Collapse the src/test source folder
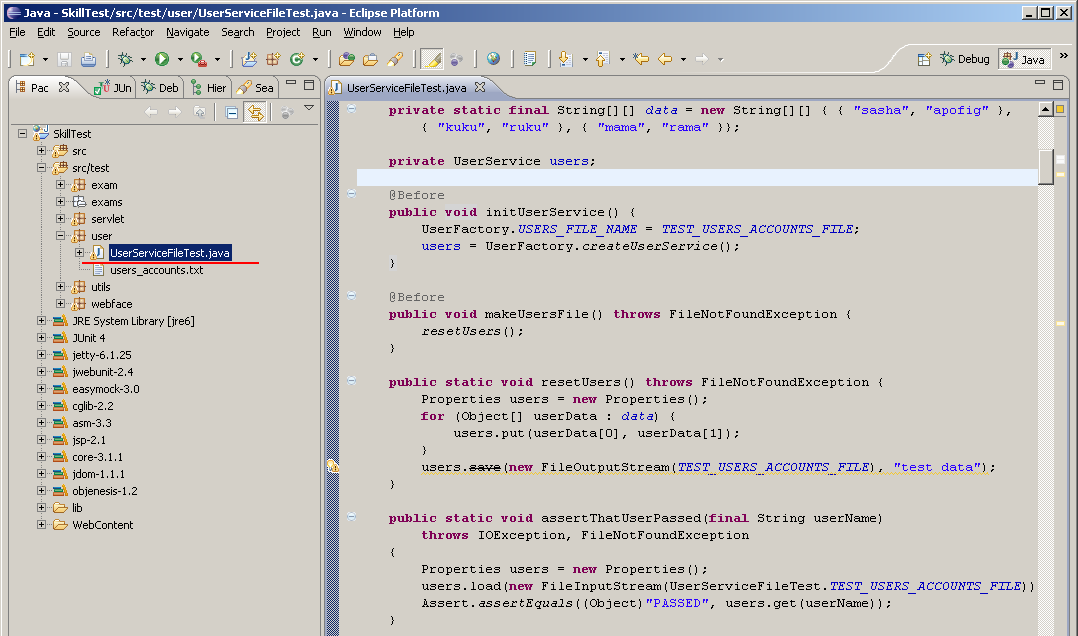 pyautogui.click(x=41, y=168)
